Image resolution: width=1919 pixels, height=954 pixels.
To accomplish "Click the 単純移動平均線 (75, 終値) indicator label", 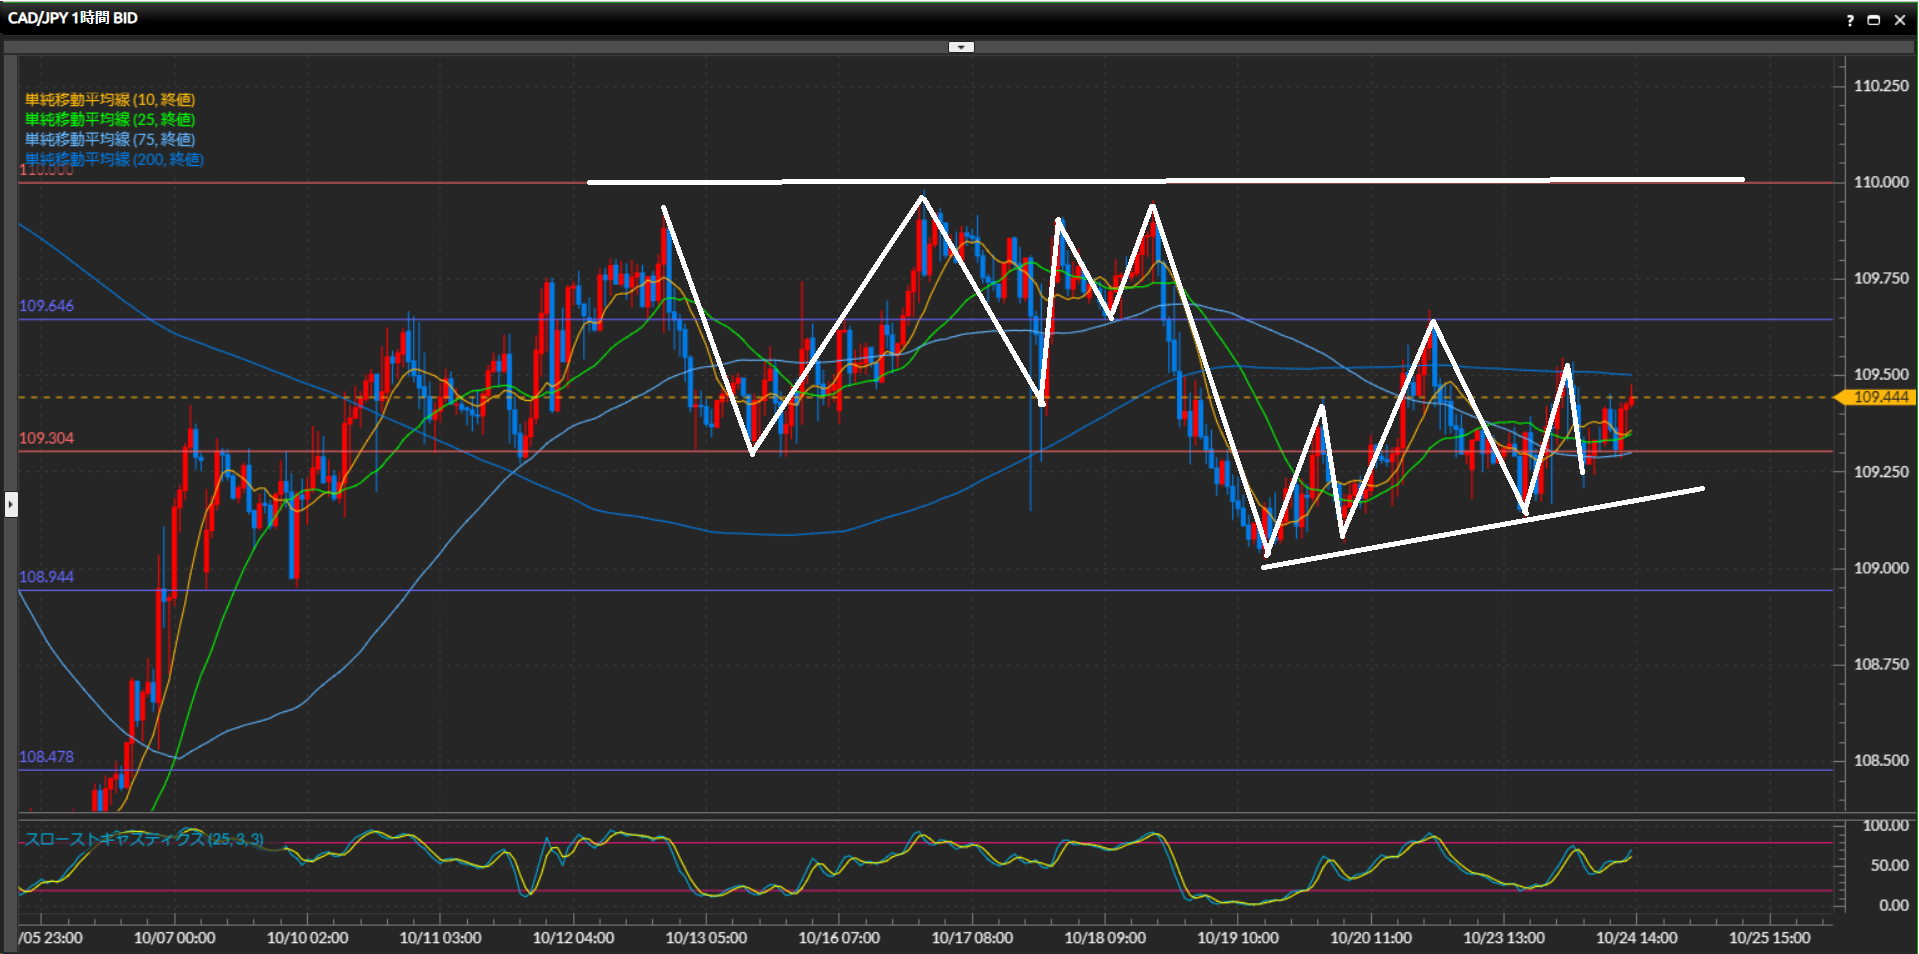I will [110, 140].
